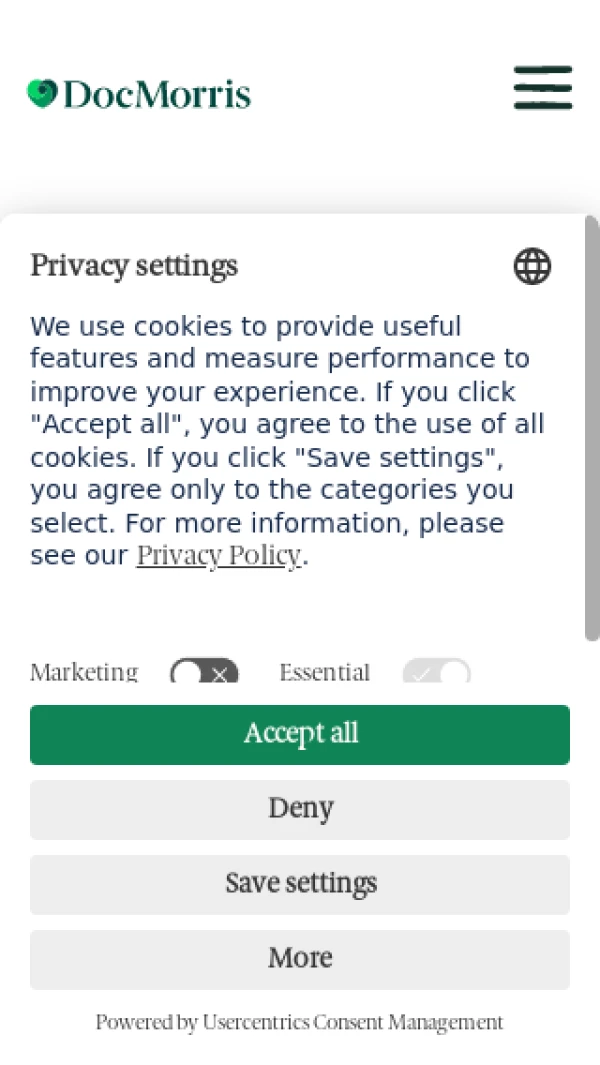Click the X mark on the Marketing switch

click(x=220, y=675)
